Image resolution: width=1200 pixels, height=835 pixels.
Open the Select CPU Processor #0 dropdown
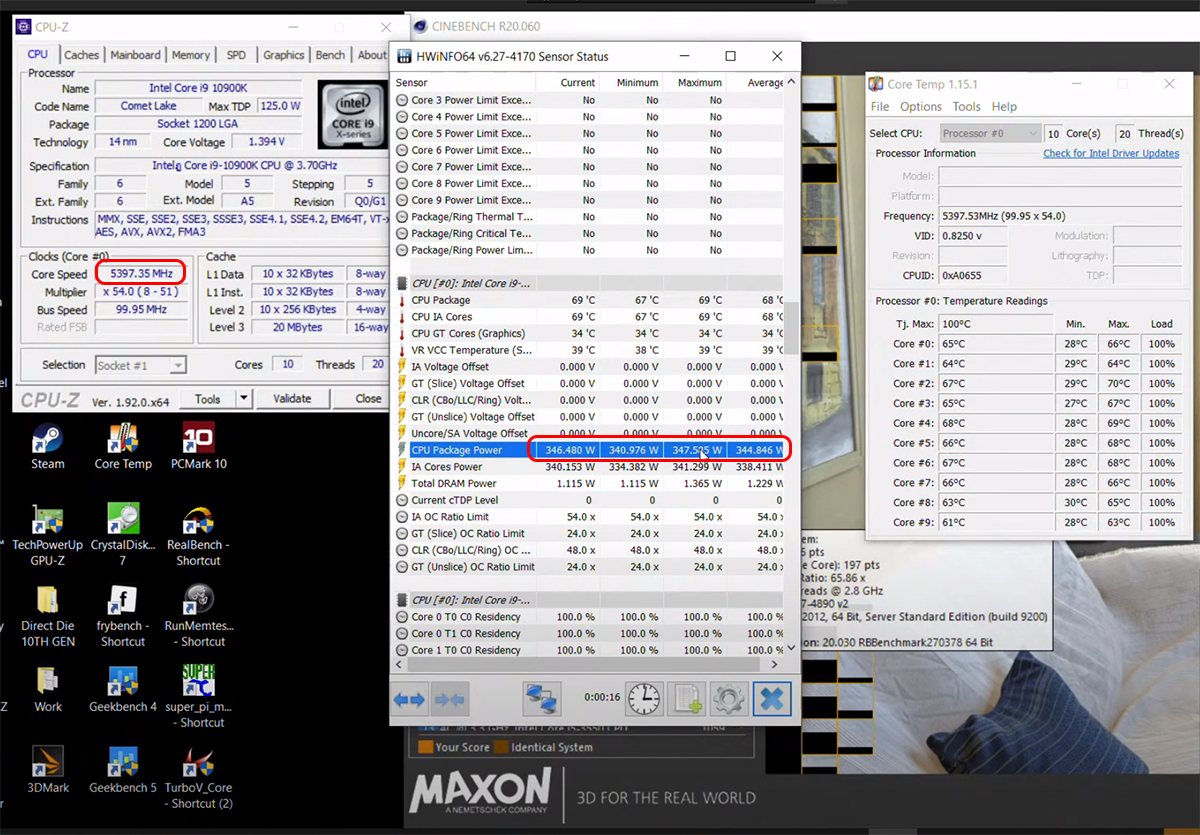[x=991, y=133]
